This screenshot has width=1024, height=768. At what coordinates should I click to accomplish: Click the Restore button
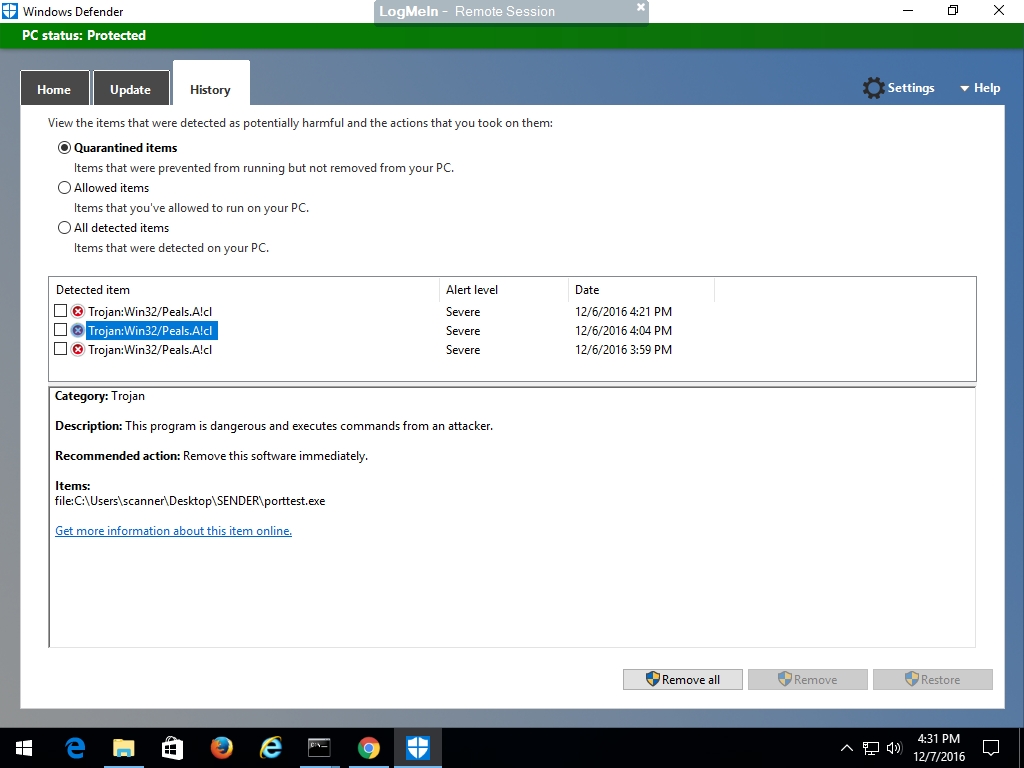click(933, 679)
